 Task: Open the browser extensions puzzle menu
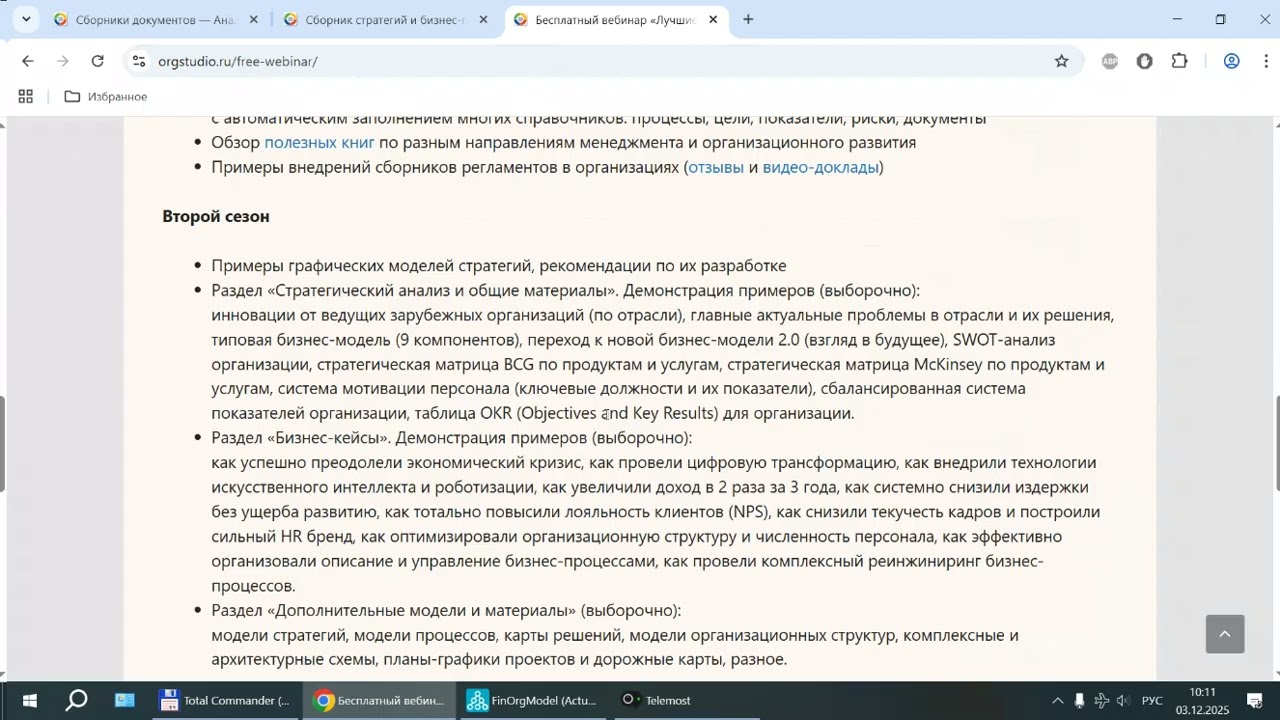(x=1180, y=61)
